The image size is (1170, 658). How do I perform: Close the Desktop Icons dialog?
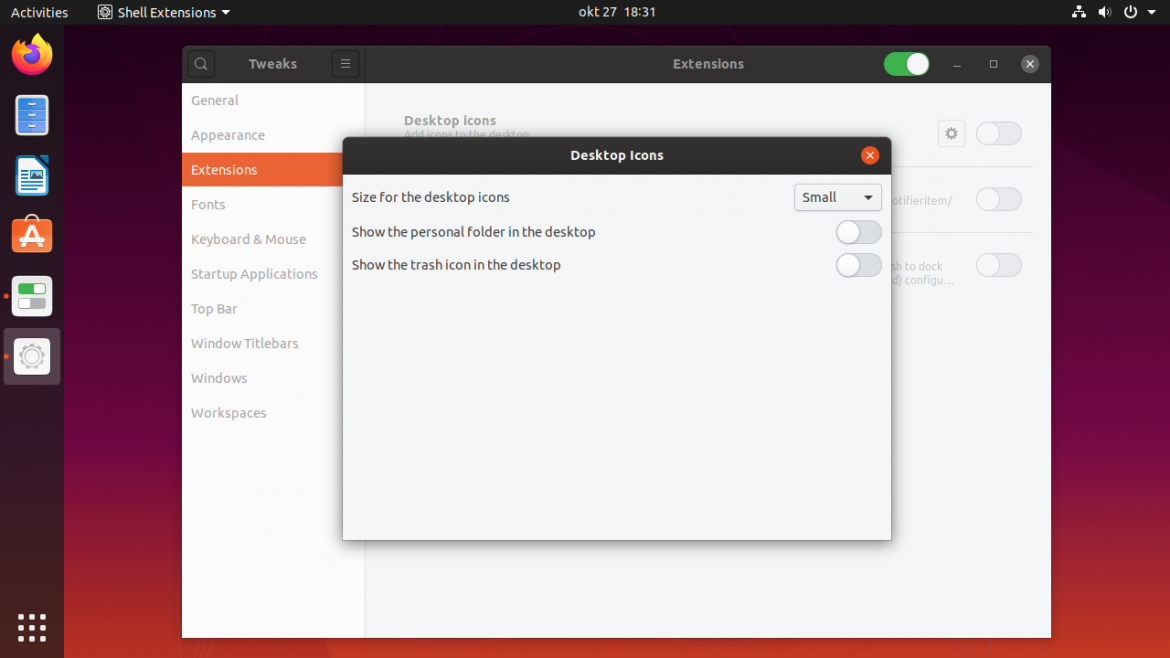pyautogui.click(x=870, y=155)
